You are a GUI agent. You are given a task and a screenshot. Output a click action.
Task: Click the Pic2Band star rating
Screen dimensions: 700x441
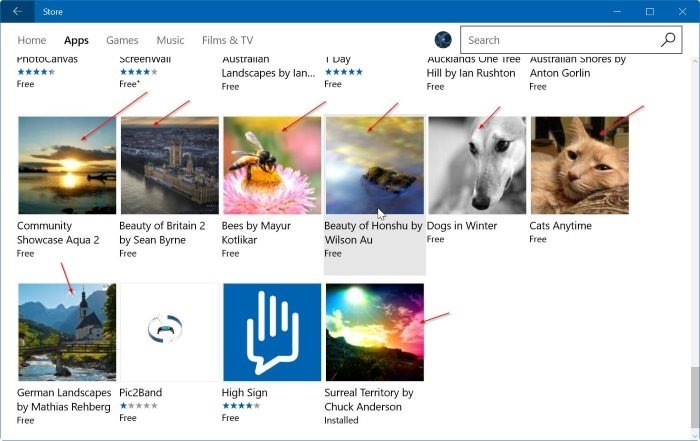[139, 406]
